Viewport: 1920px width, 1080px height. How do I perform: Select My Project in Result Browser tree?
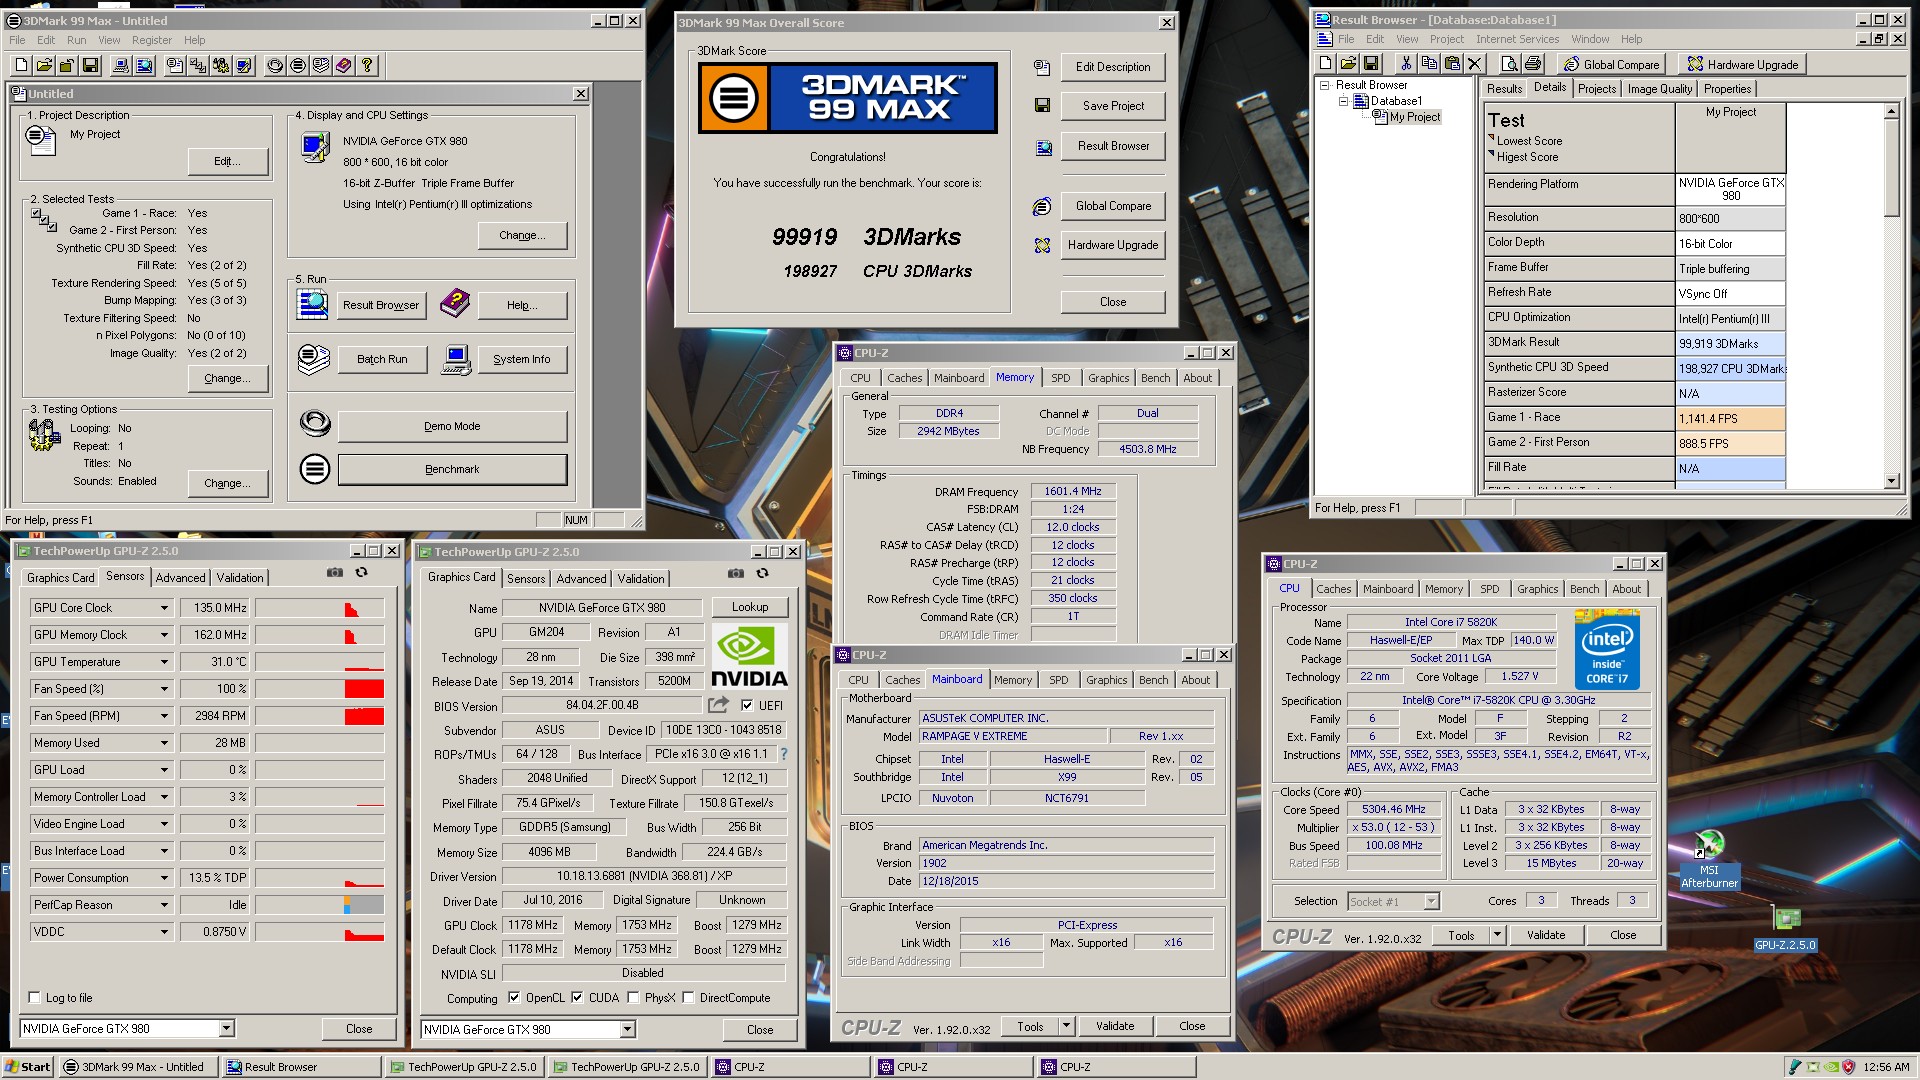point(1414,117)
